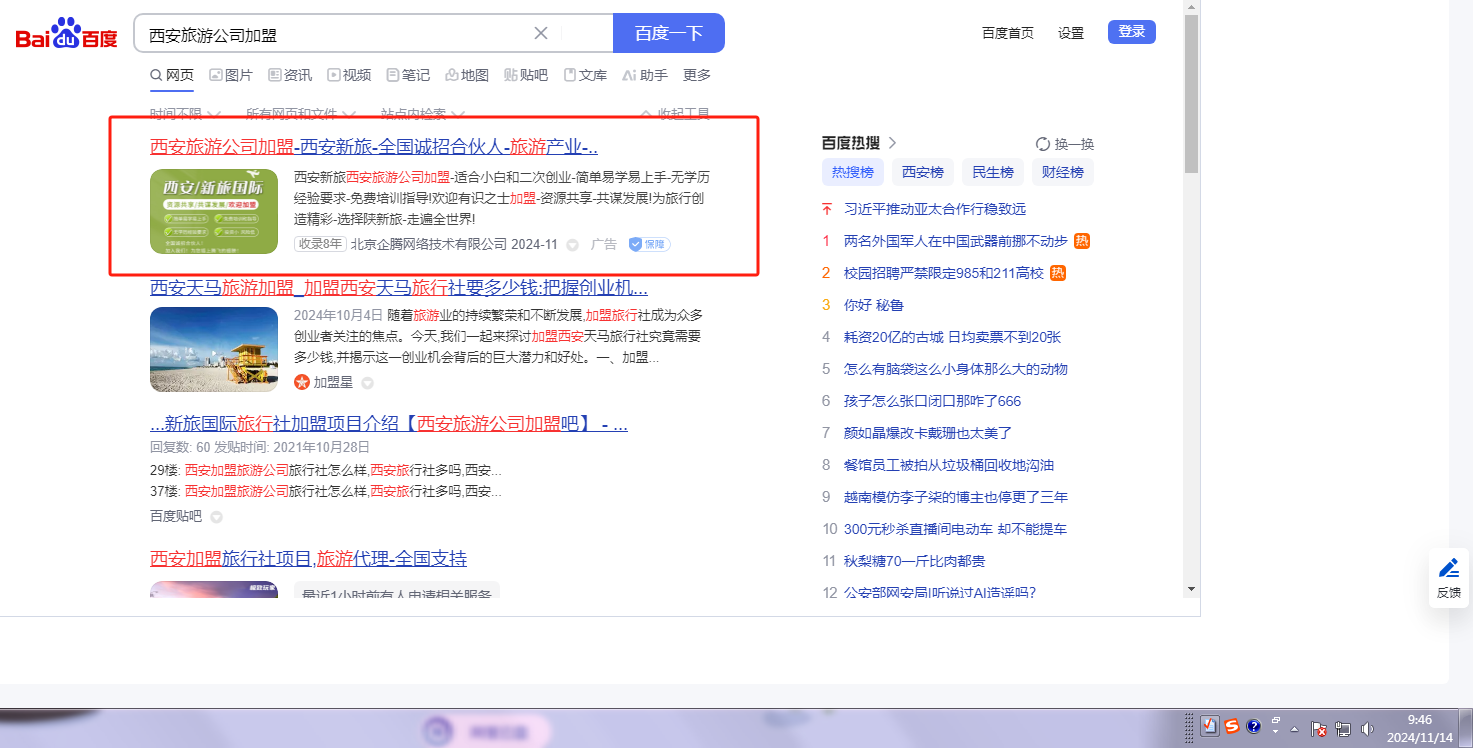
Task: Expand the 站点内检索 site search dropdown
Action: click(422, 114)
